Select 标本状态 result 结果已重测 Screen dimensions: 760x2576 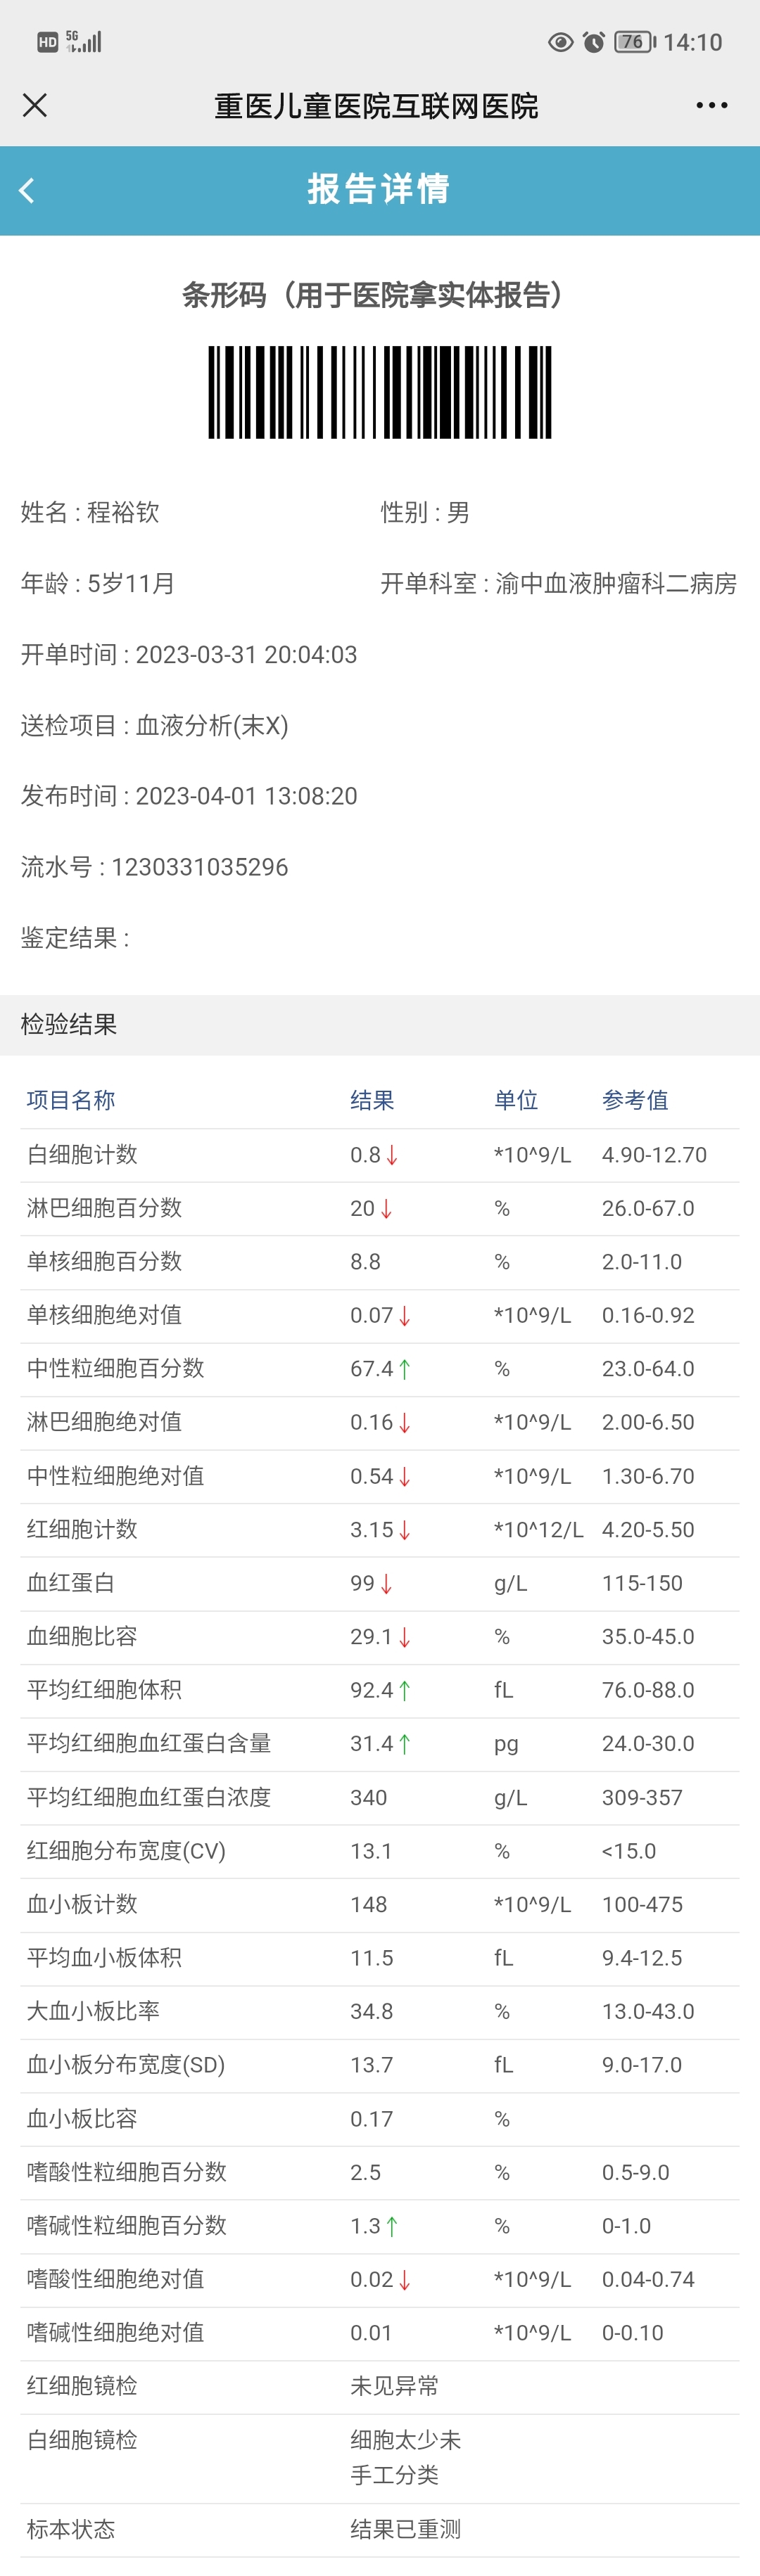point(405,2529)
